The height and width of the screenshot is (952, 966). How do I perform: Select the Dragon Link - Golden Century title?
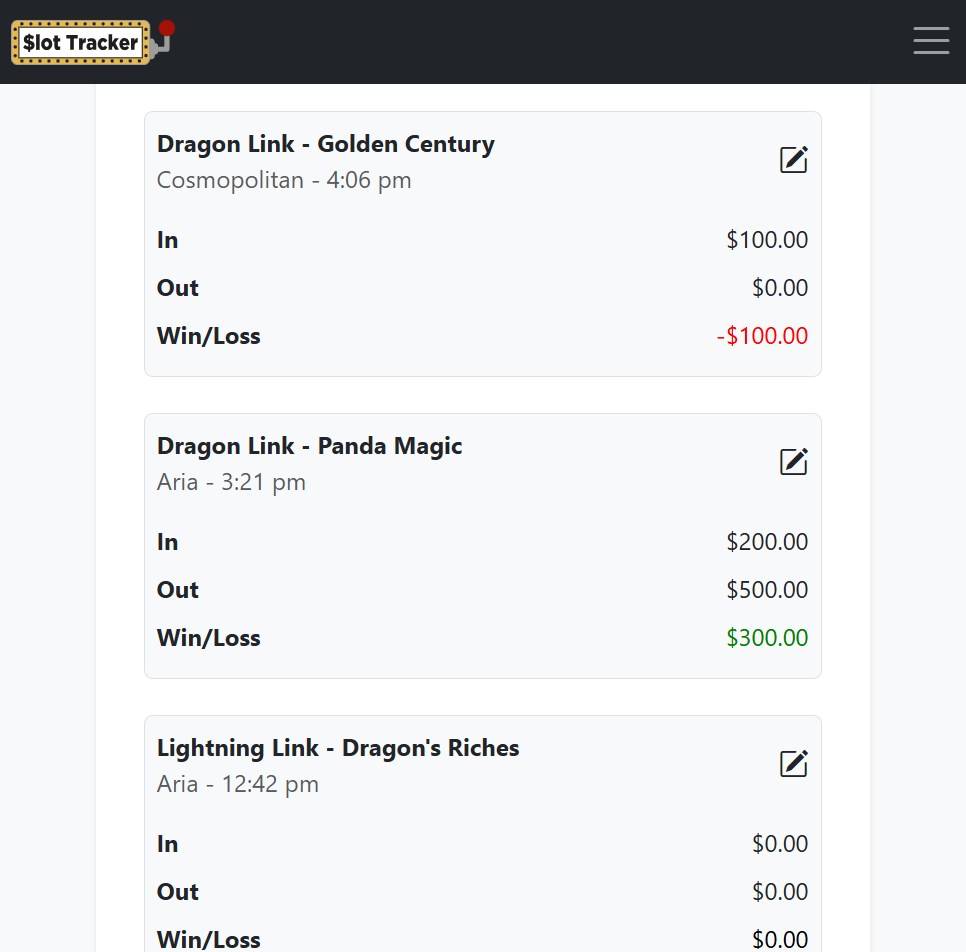(325, 144)
